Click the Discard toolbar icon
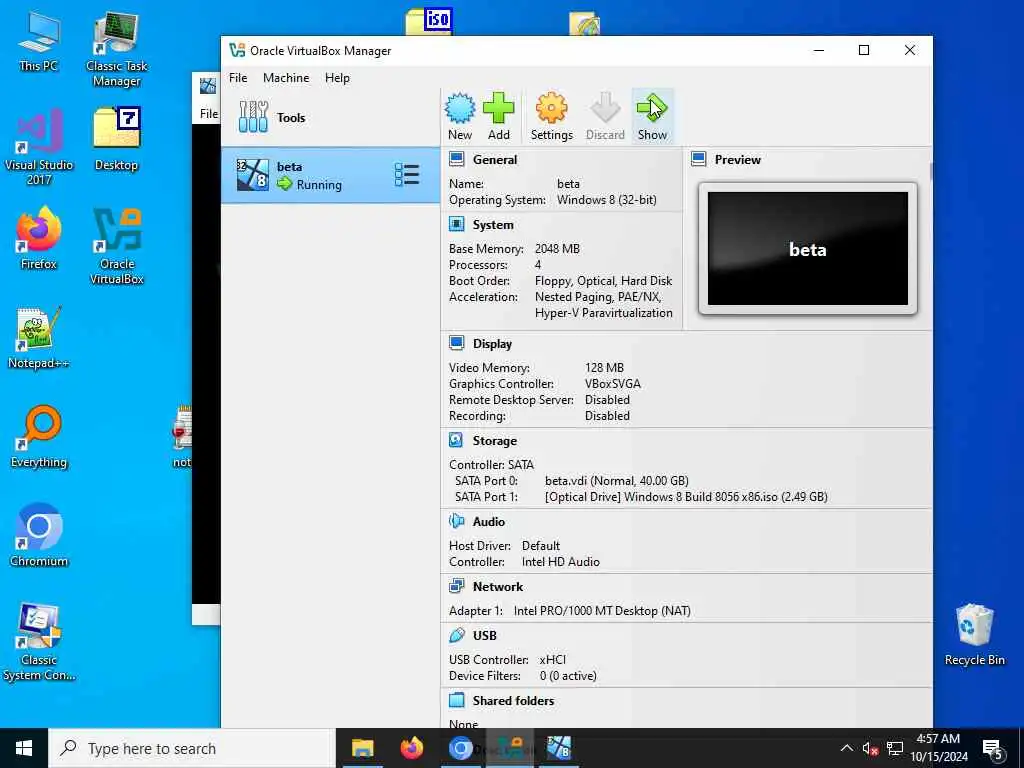This screenshot has width=1024, height=768. (605, 108)
